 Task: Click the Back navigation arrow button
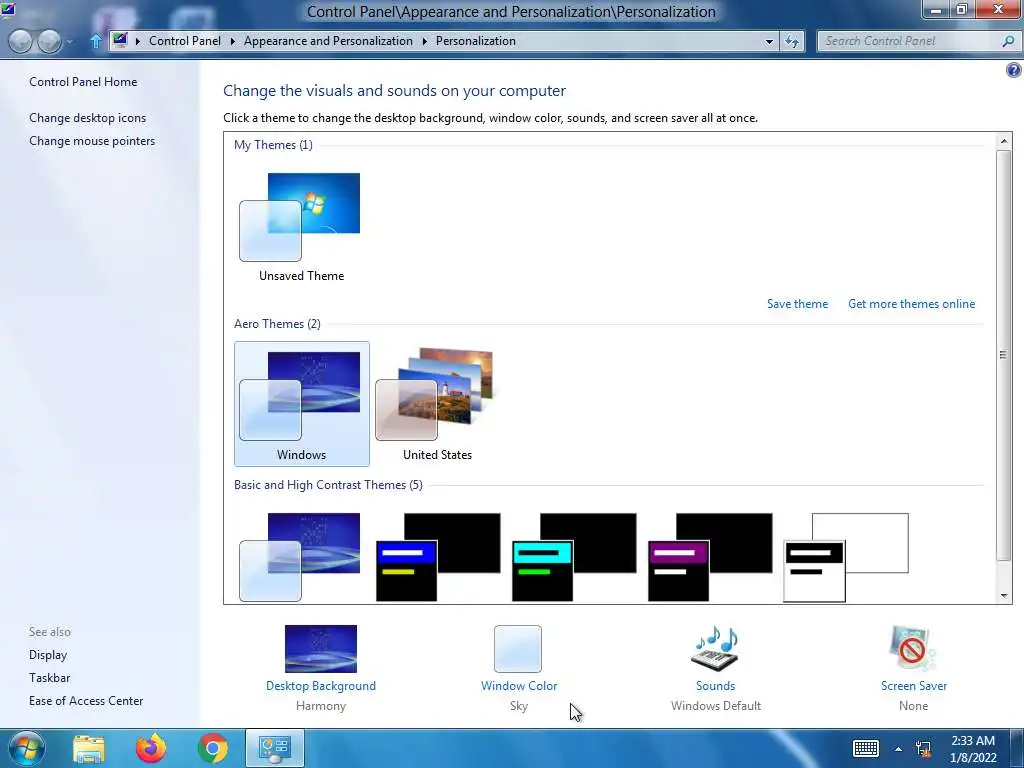click(x=20, y=41)
